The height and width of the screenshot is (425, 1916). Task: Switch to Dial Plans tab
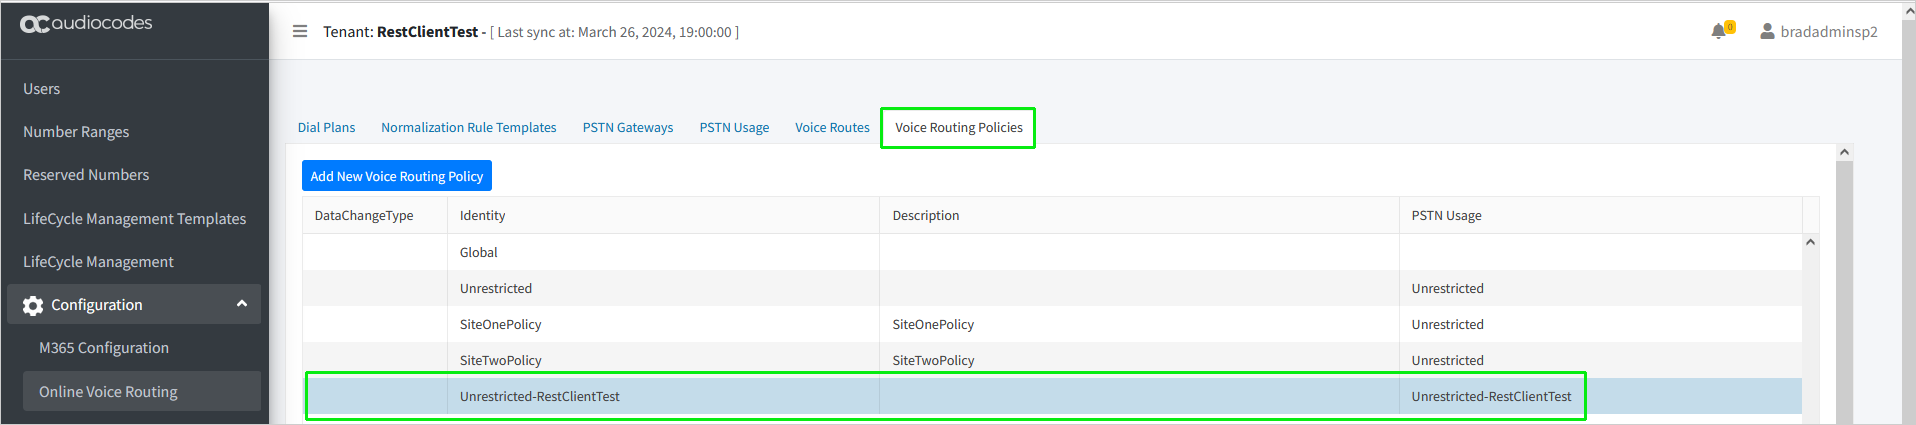(326, 127)
